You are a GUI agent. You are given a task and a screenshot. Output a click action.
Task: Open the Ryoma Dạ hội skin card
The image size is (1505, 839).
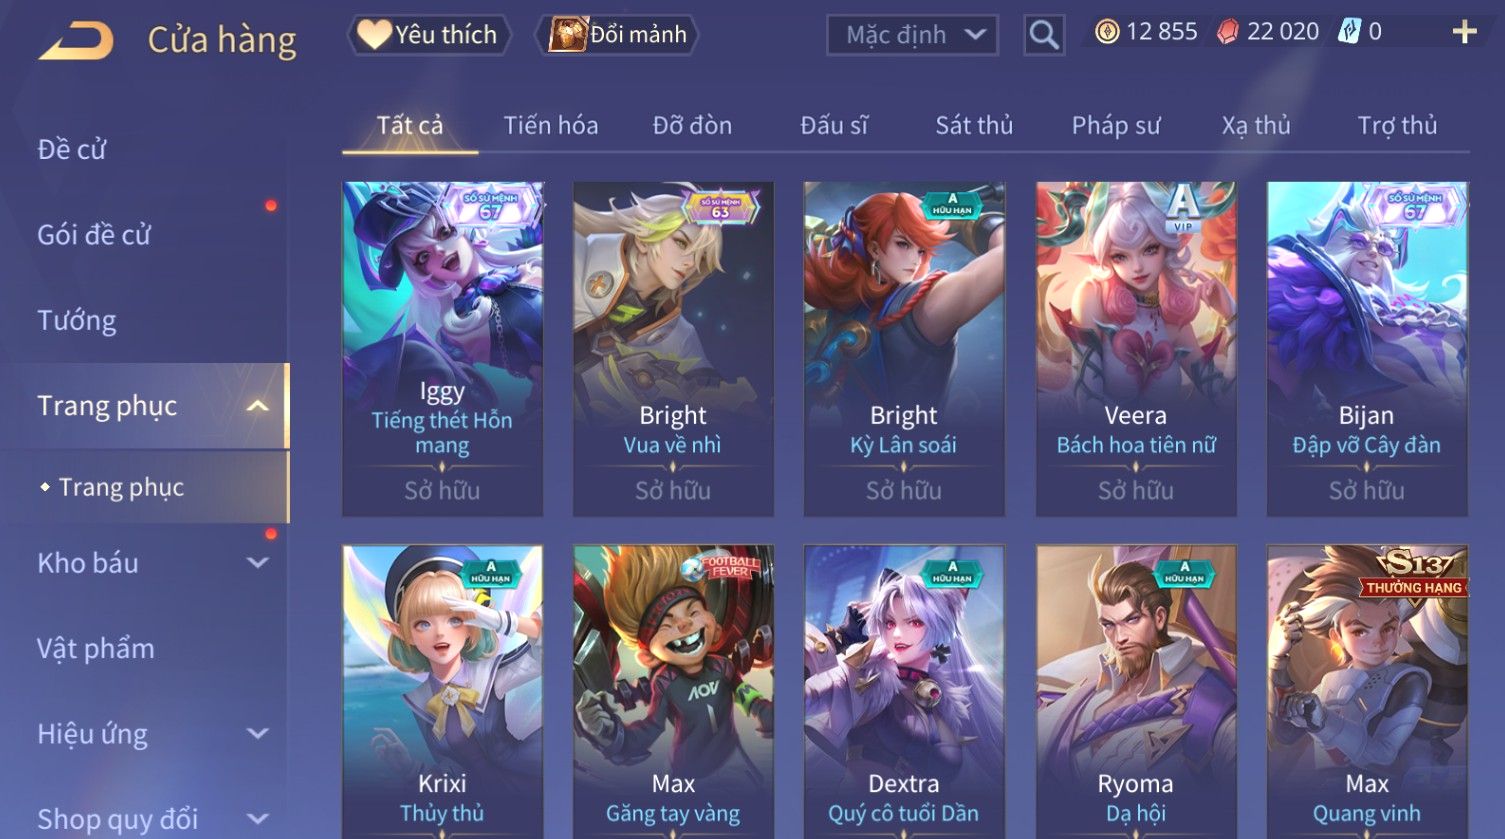[1136, 692]
